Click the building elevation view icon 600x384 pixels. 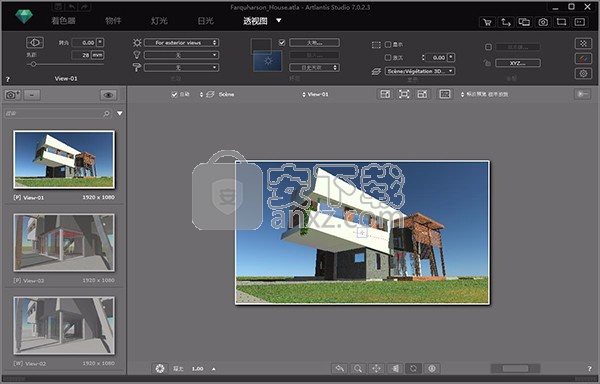[395, 368]
